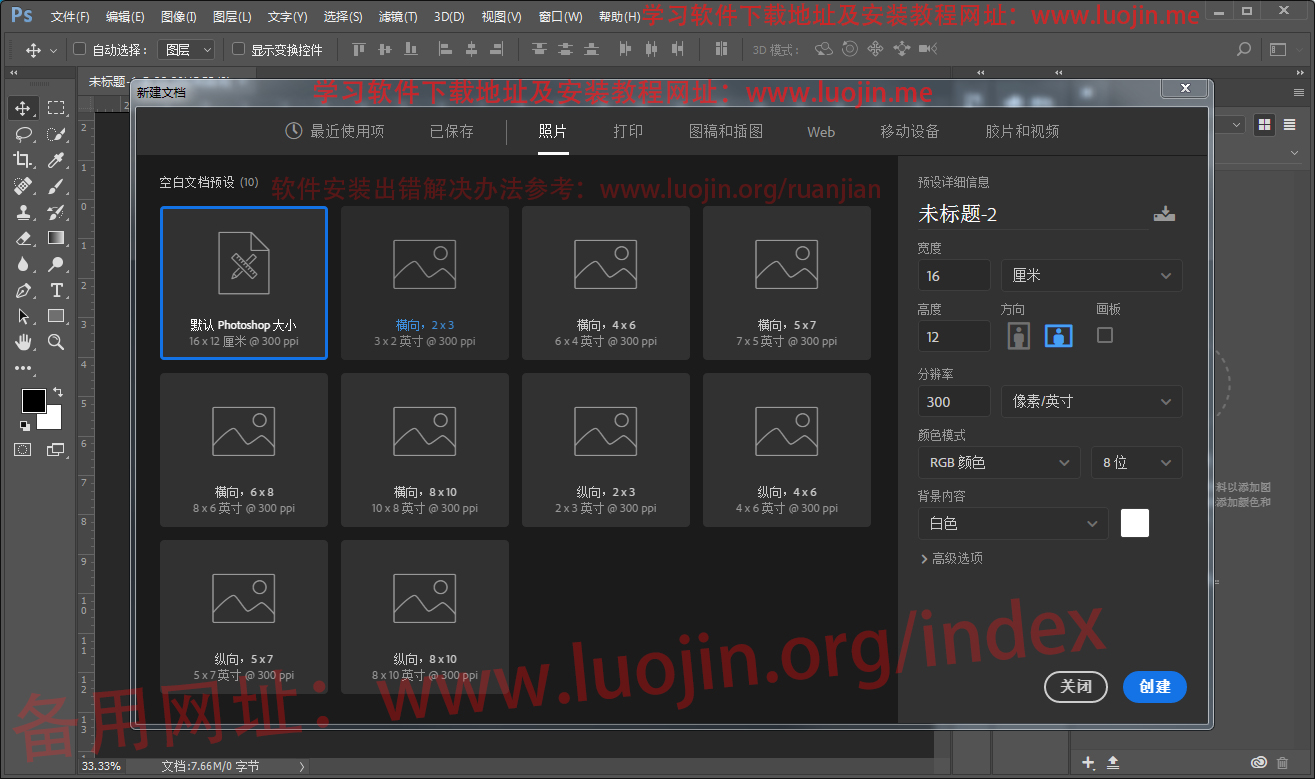Select the Move tool in the toolbox
Screen dimensions: 1315x779
point(23,108)
